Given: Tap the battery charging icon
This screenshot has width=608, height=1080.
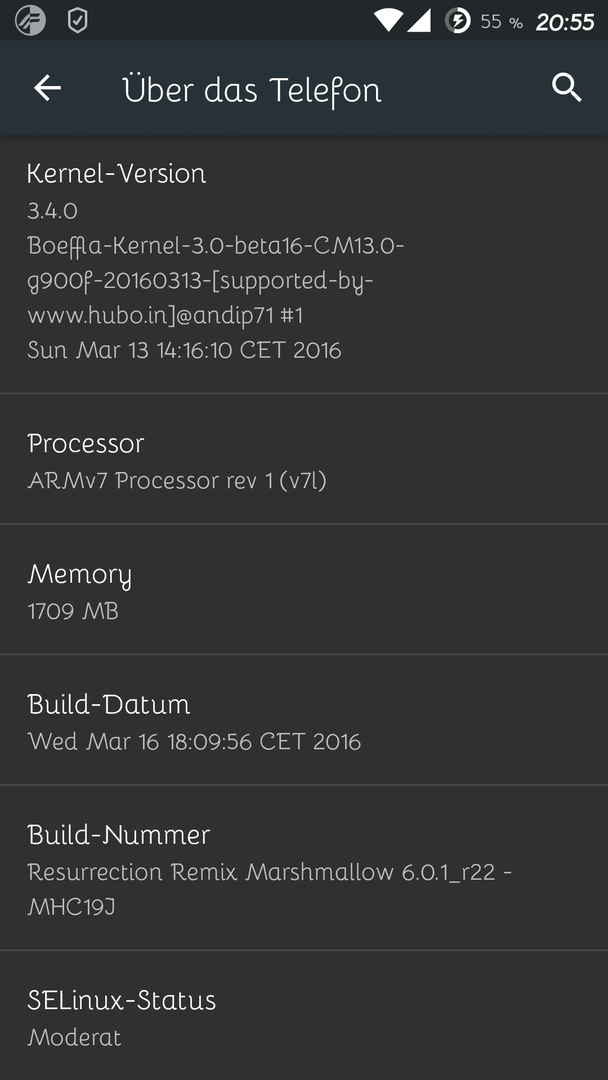Looking at the screenshot, I should pos(457,21).
